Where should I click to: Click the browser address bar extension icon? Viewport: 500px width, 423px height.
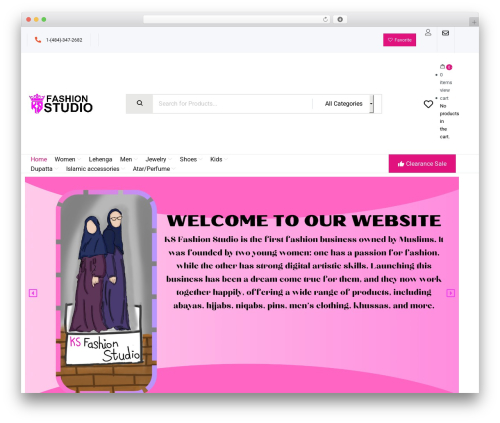pos(340,20)
